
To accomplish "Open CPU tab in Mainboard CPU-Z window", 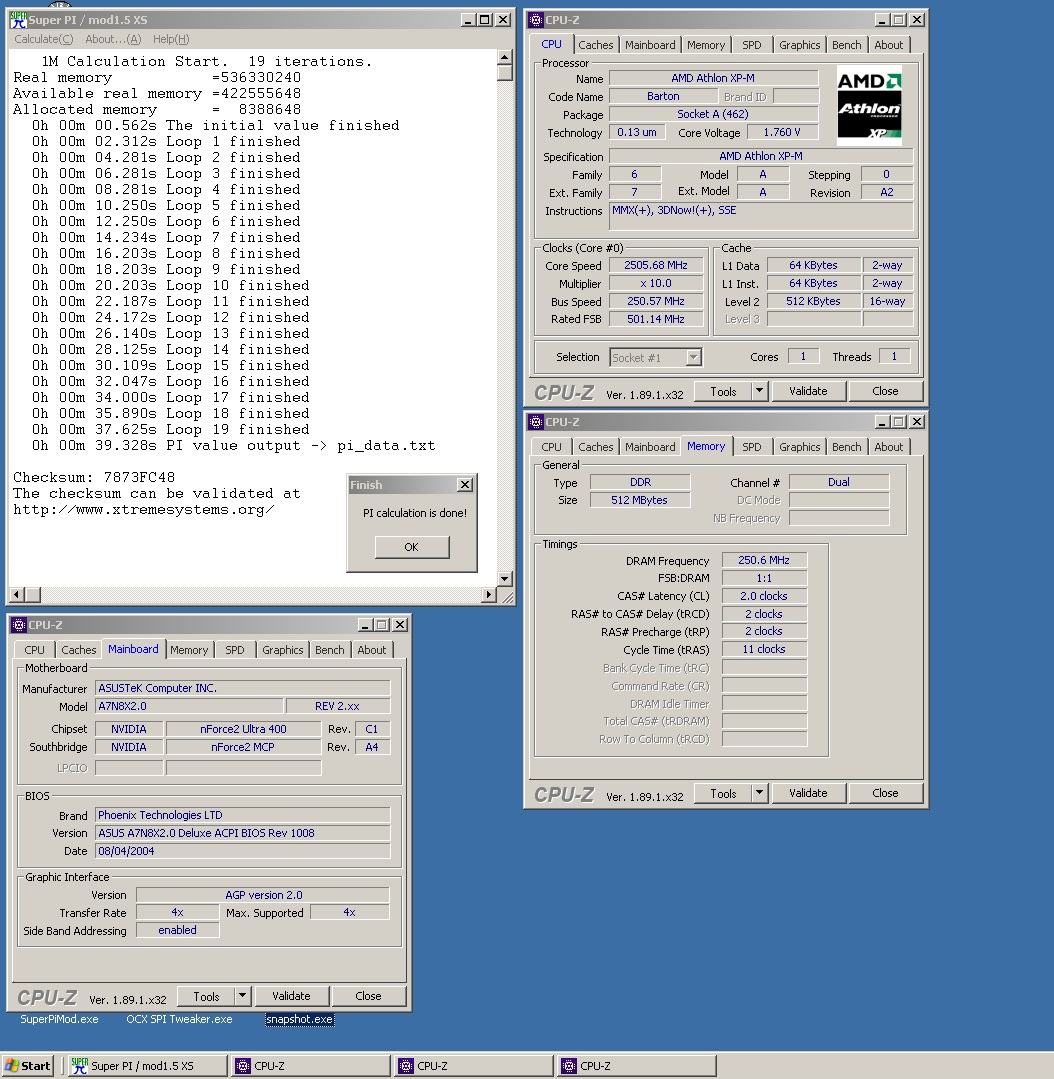I will coord(34,650).
